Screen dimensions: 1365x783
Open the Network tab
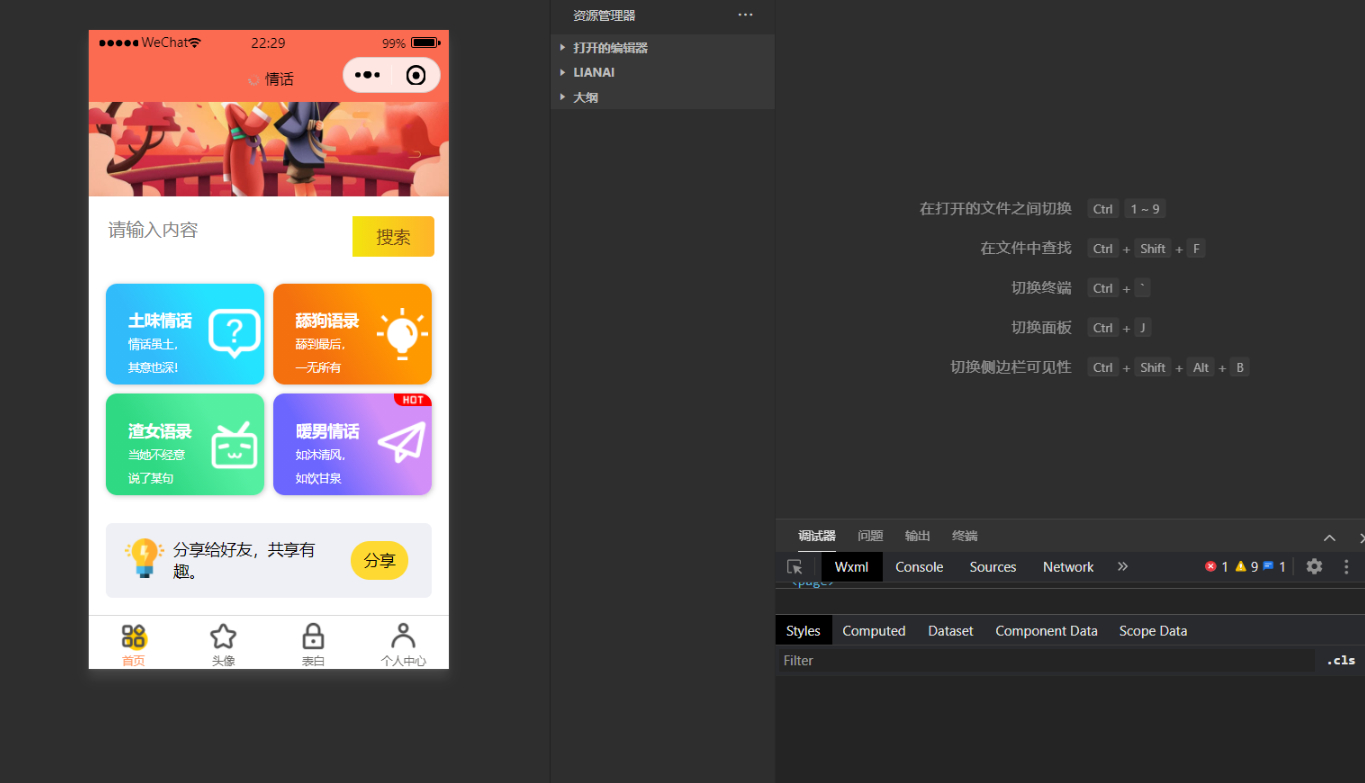pos(1068,567)
